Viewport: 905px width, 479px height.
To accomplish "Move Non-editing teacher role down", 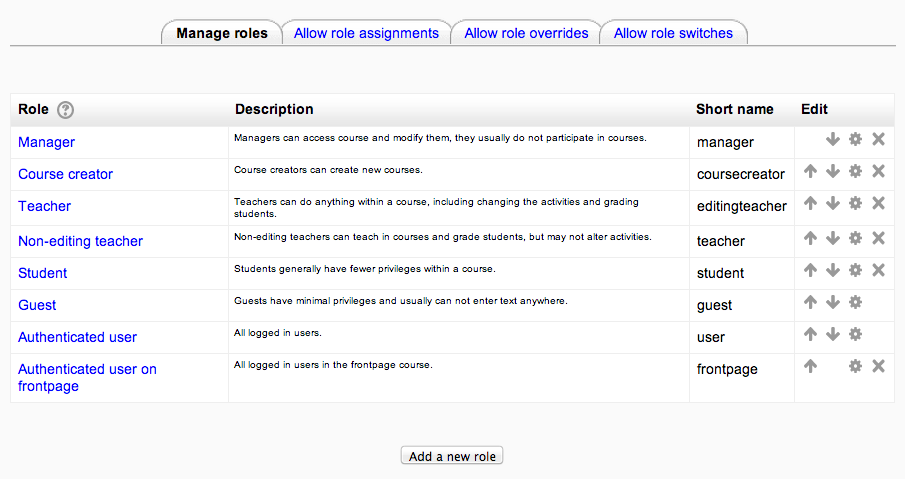I will pos(832,238).
